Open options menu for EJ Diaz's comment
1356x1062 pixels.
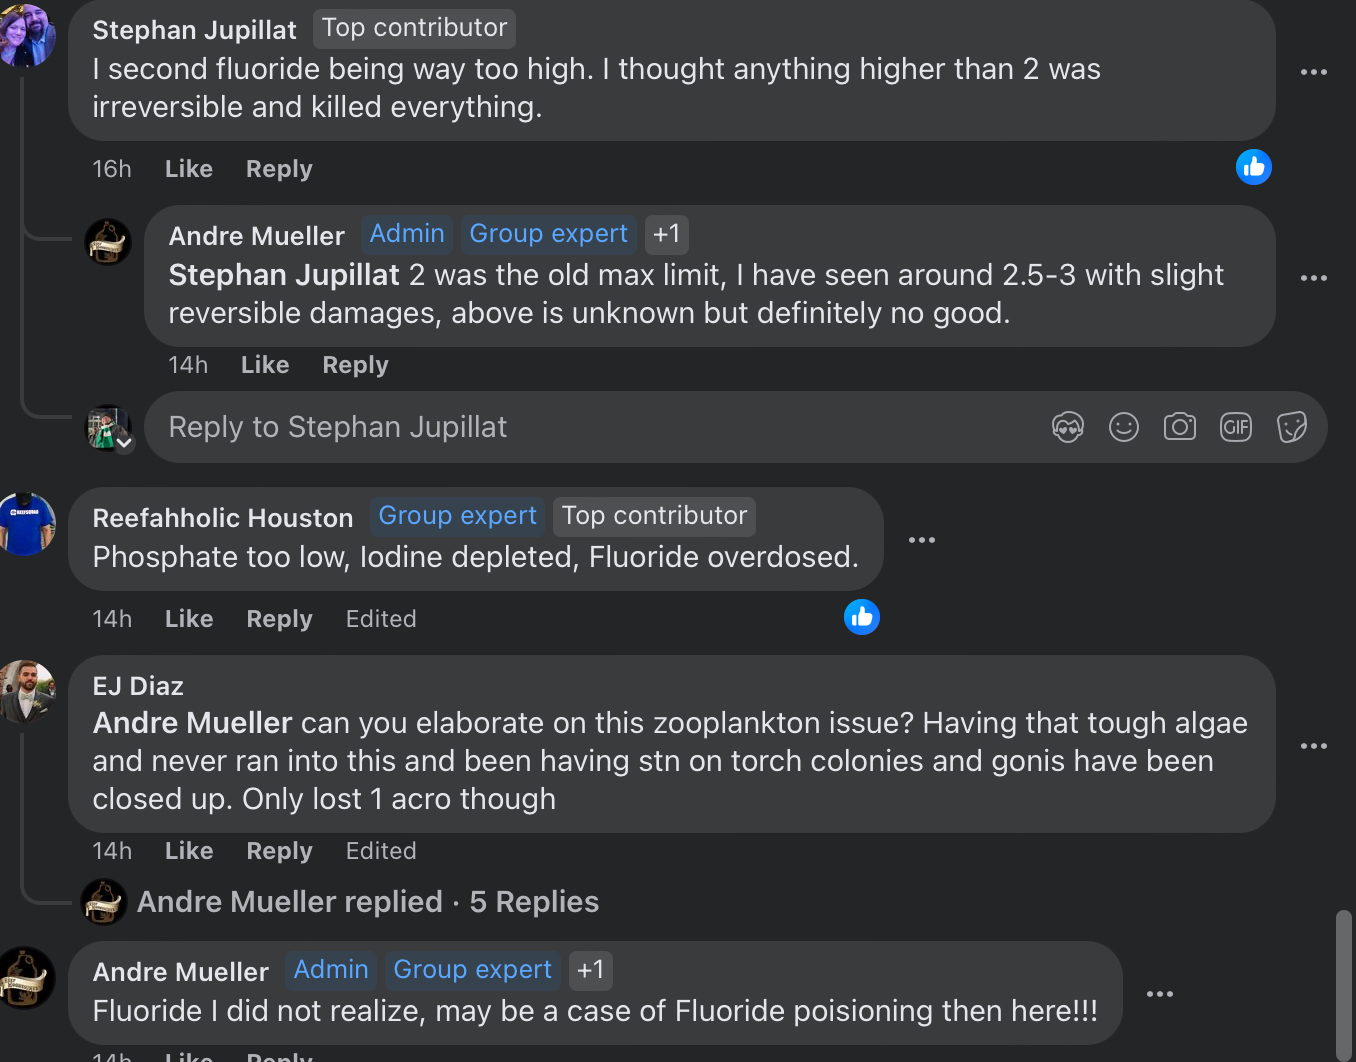tap(1313, 746)
